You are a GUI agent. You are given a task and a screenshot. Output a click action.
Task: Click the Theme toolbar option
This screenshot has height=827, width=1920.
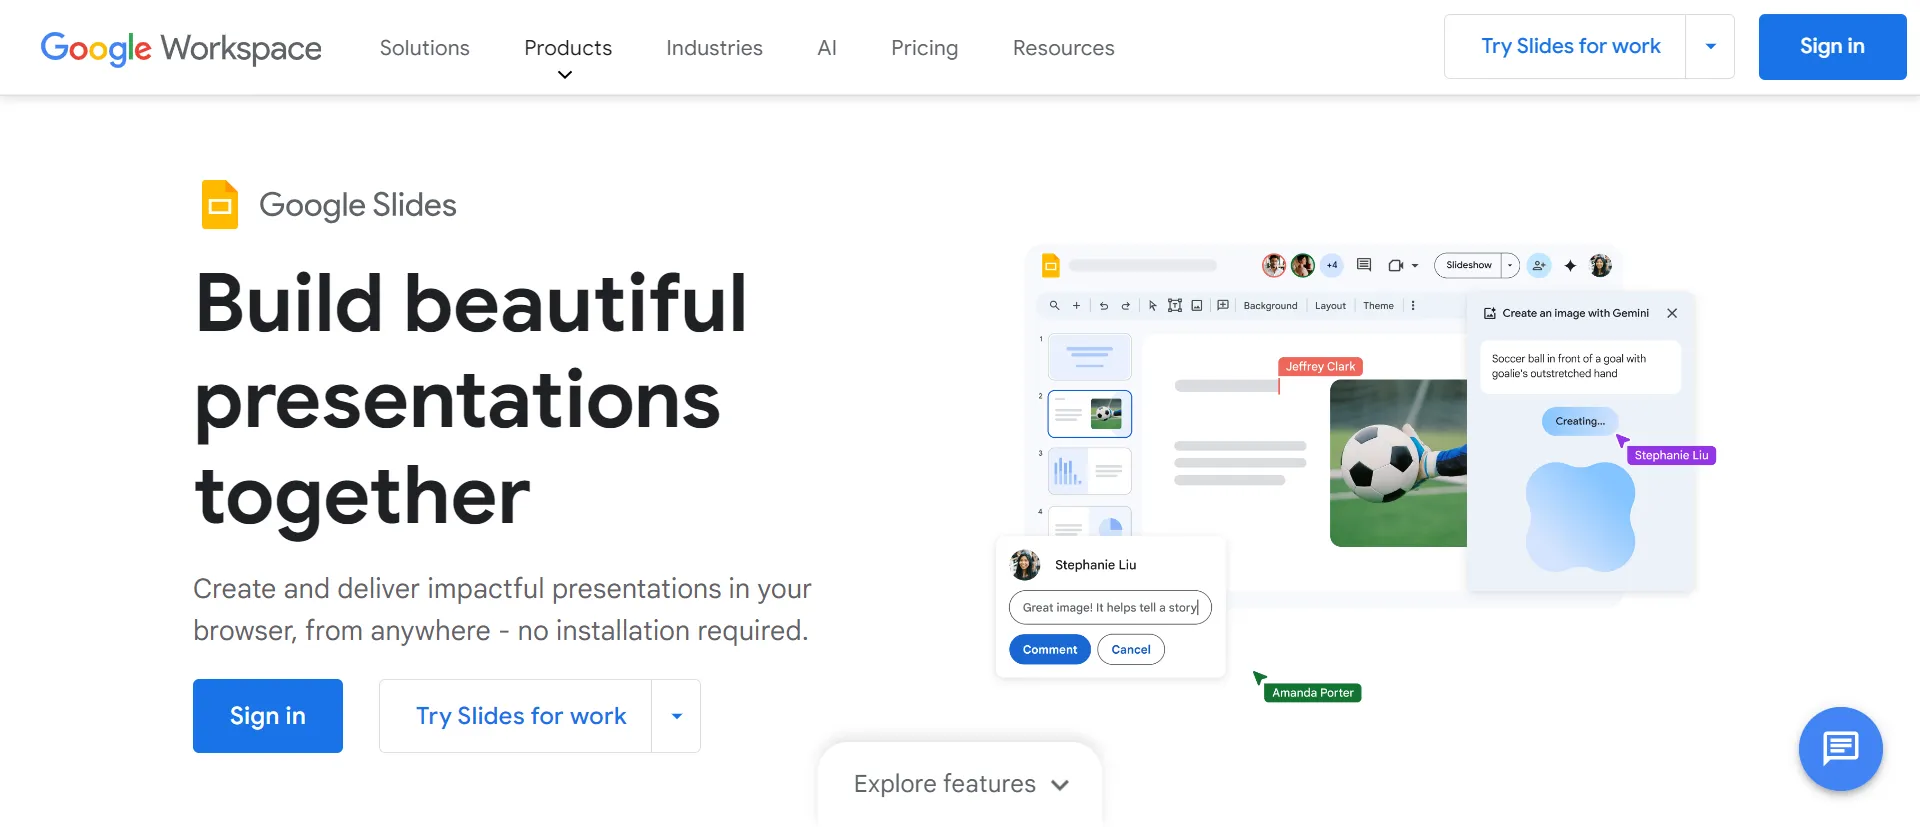[x=1378, y=306]
